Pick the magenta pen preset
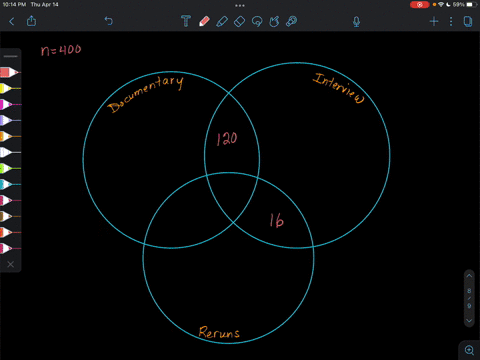 (10, 104)
